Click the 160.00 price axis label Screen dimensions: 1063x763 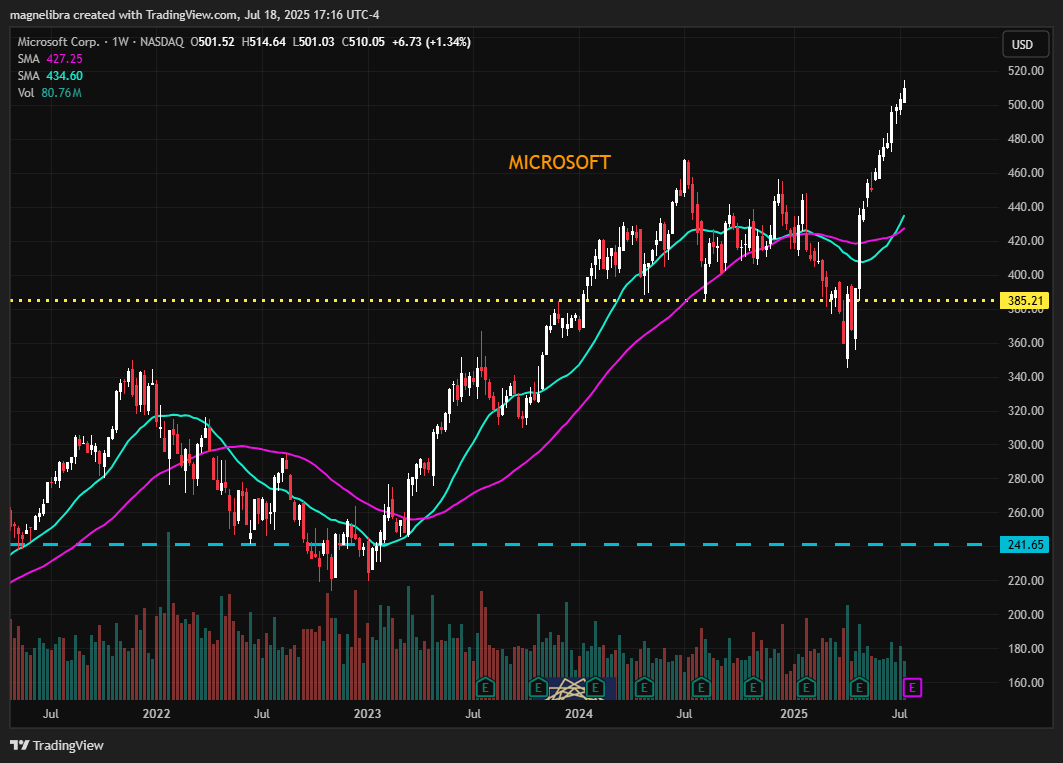[1025, 682]
